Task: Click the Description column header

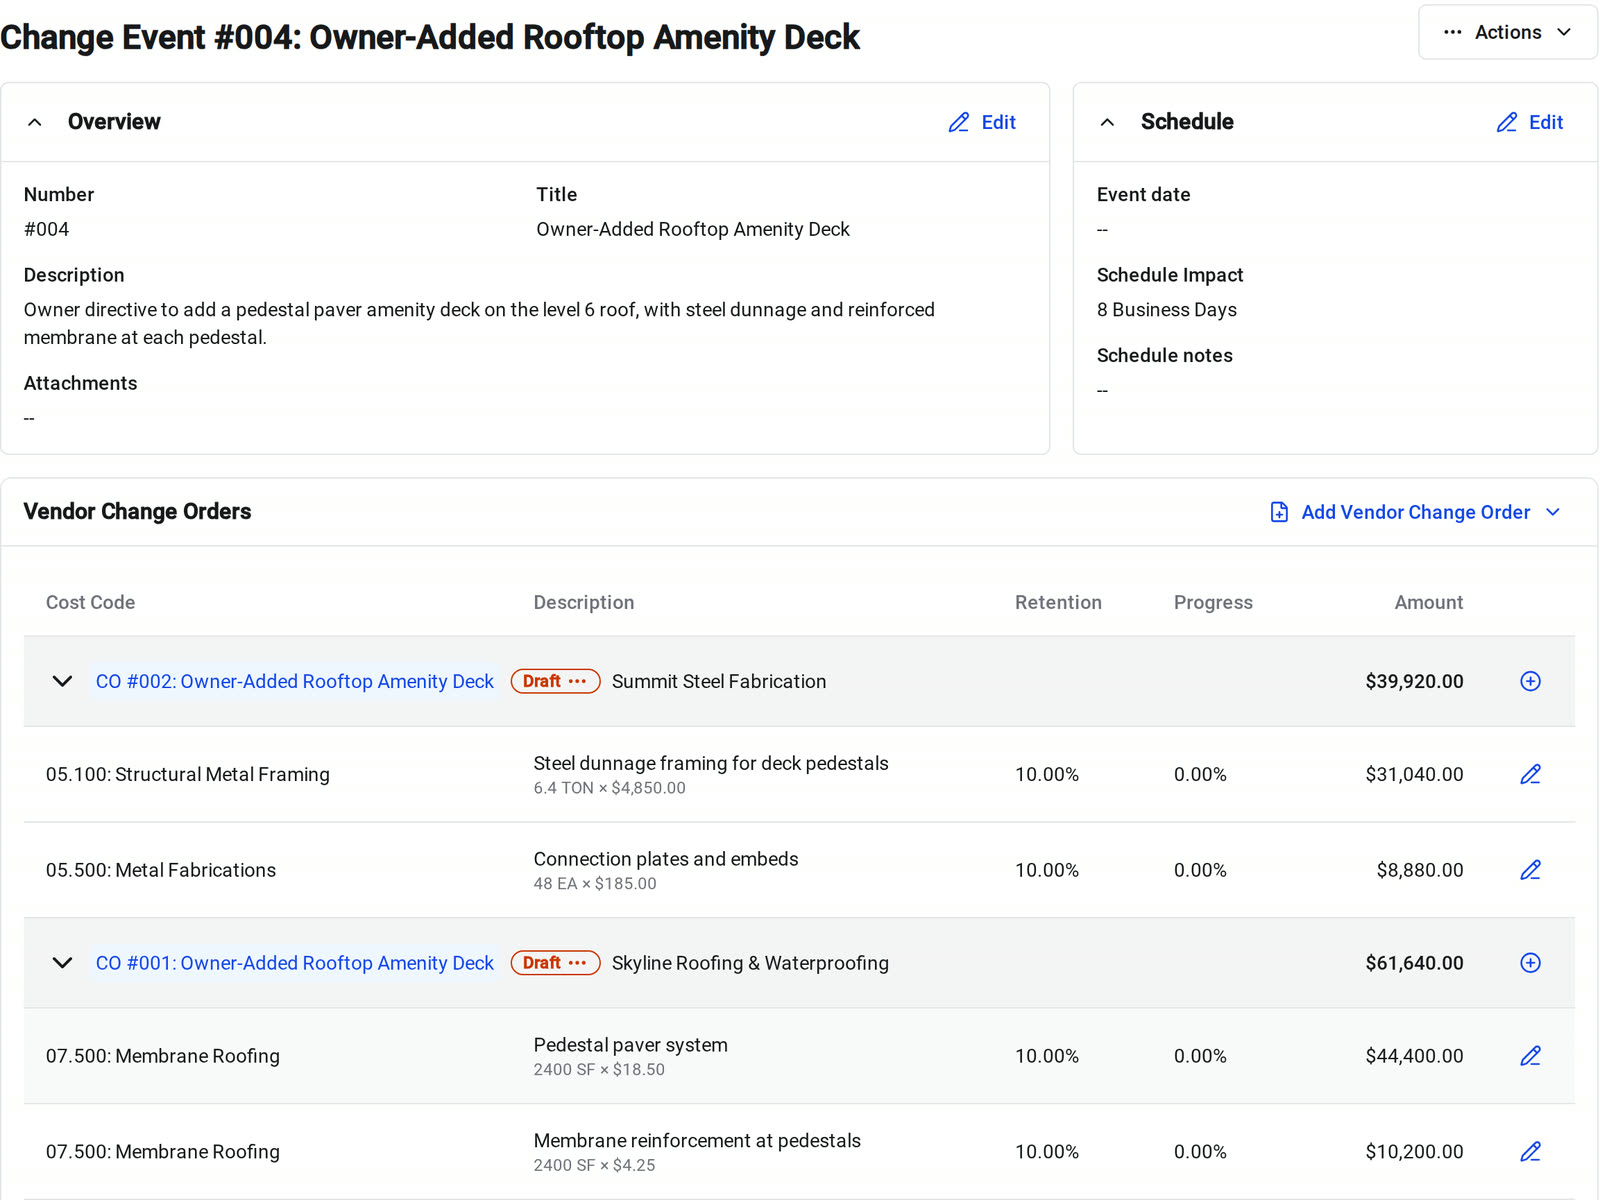Action: pos(584,602)
